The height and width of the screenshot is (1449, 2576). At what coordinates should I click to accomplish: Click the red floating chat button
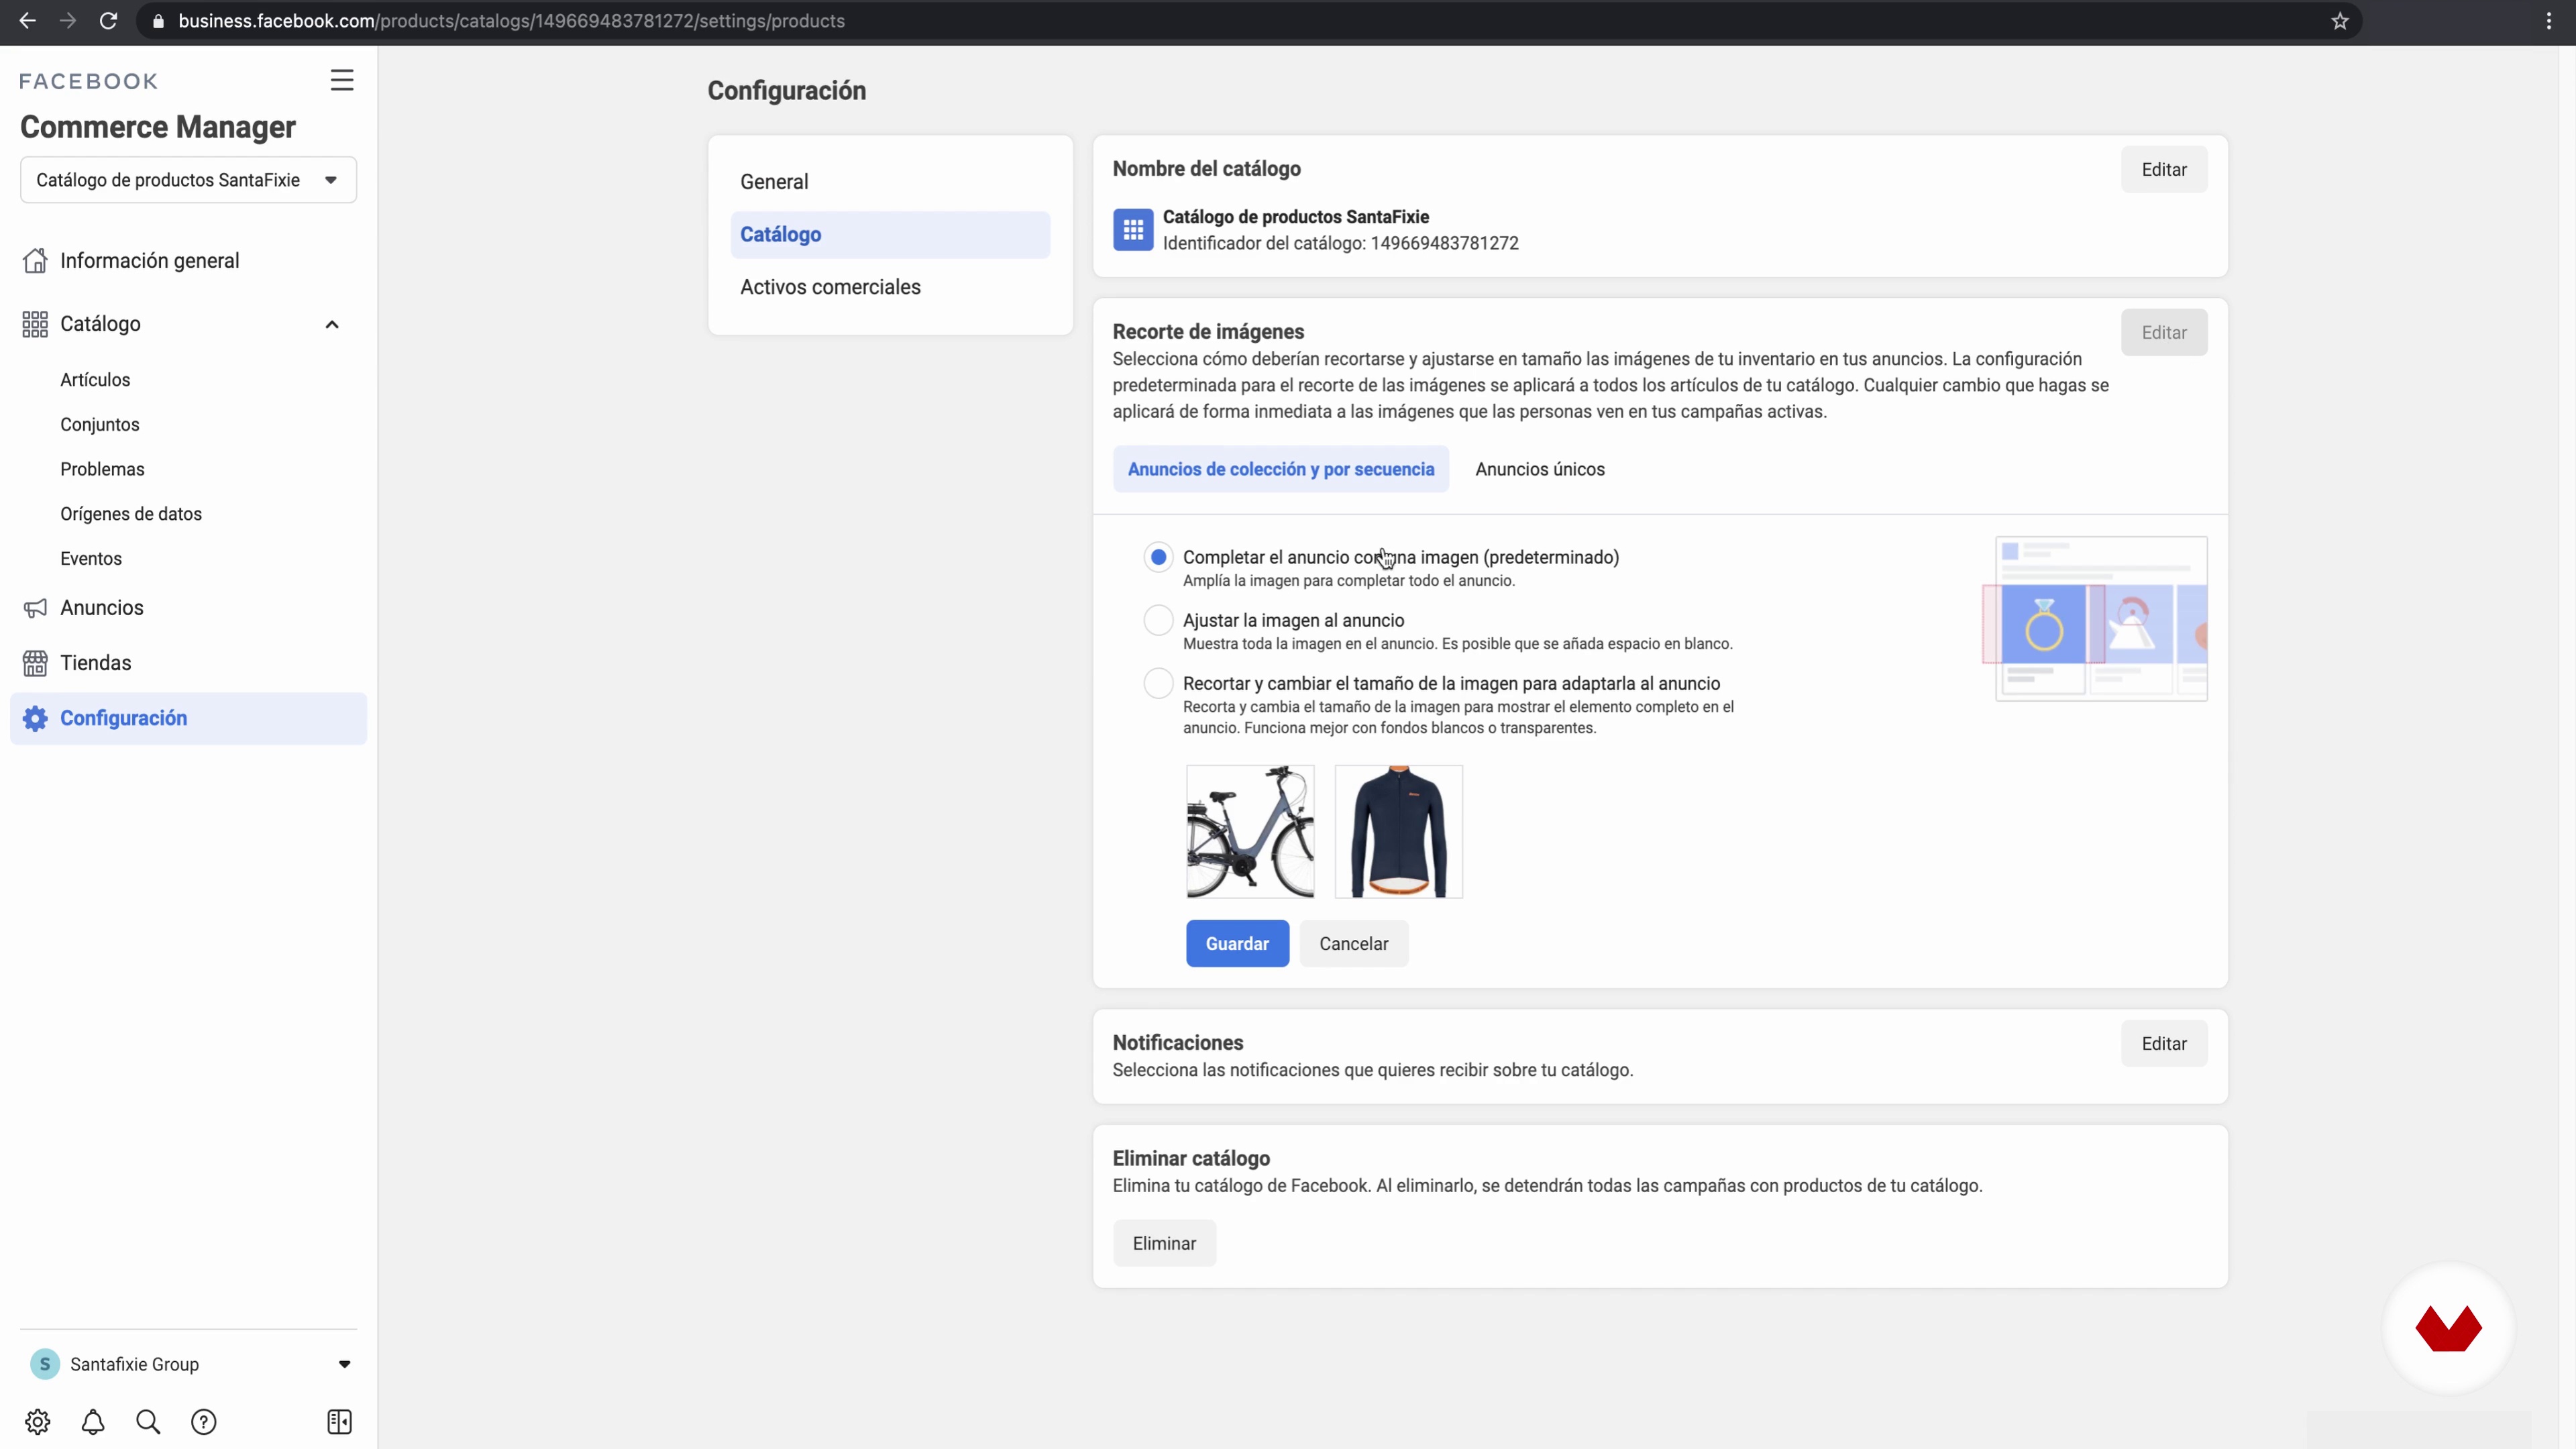(x=2448, y=1328)
